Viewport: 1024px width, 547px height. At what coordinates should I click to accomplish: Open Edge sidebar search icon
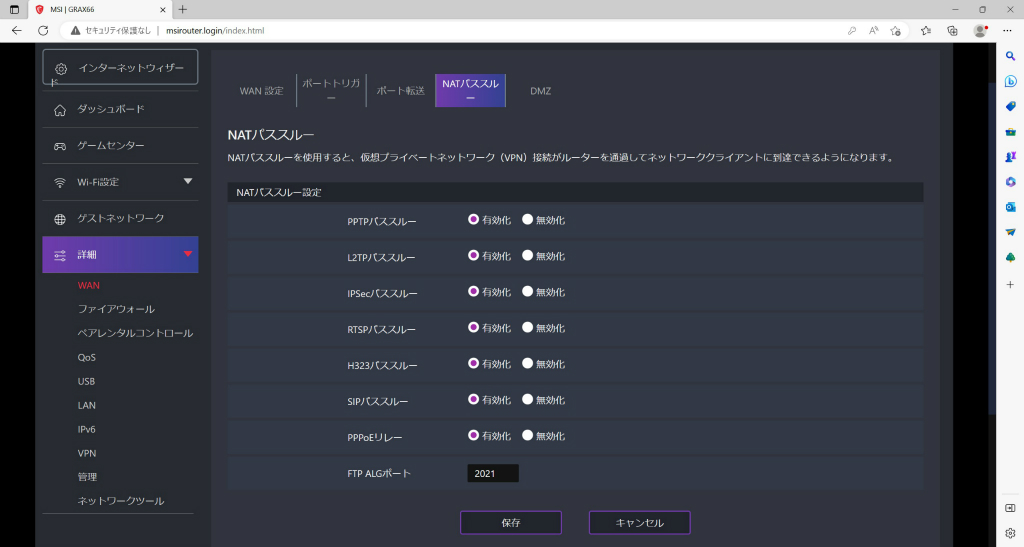[x=1010, y=56]
